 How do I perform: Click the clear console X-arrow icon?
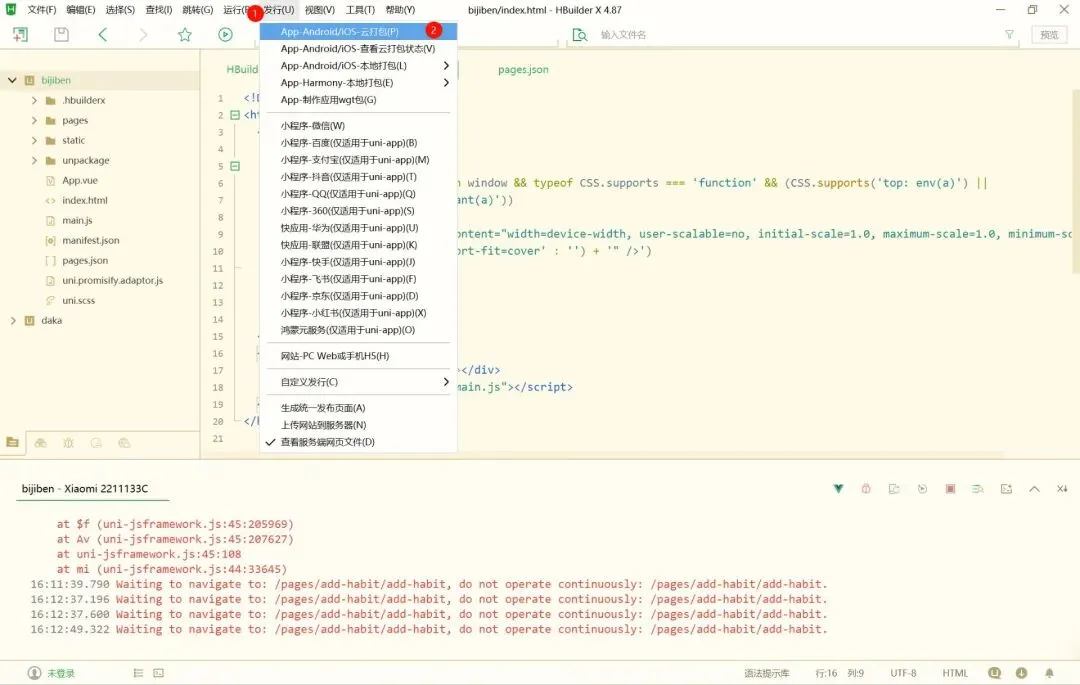(x=1062, y=489)
